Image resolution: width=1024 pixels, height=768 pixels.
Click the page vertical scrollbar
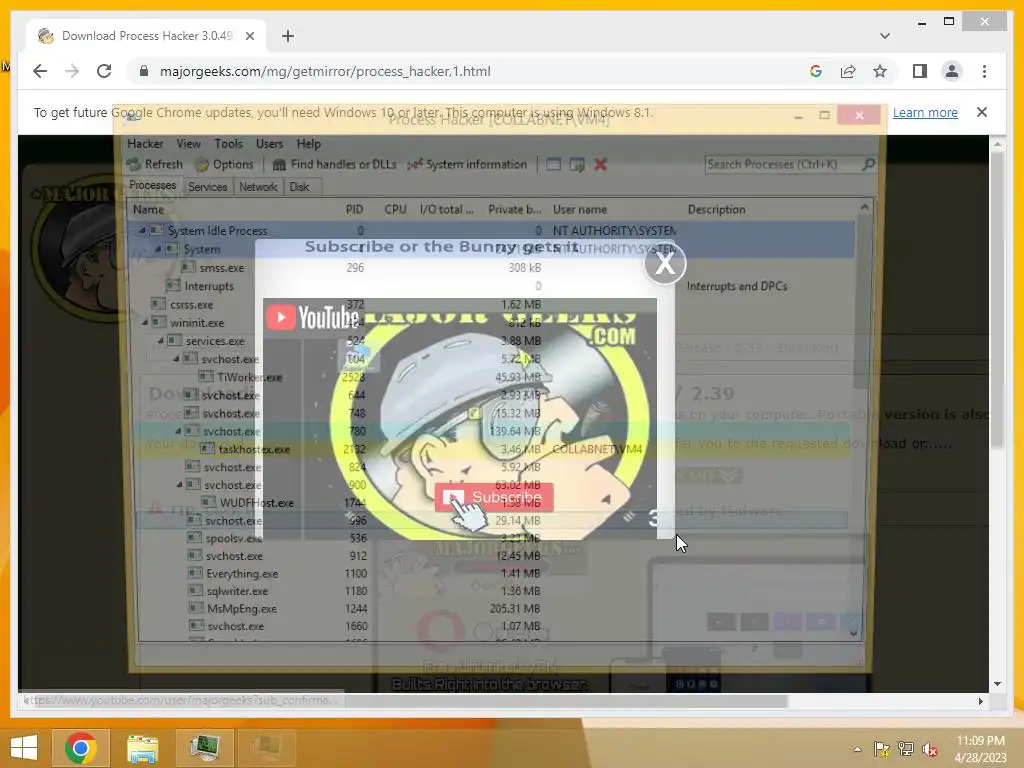coord(997,299)
